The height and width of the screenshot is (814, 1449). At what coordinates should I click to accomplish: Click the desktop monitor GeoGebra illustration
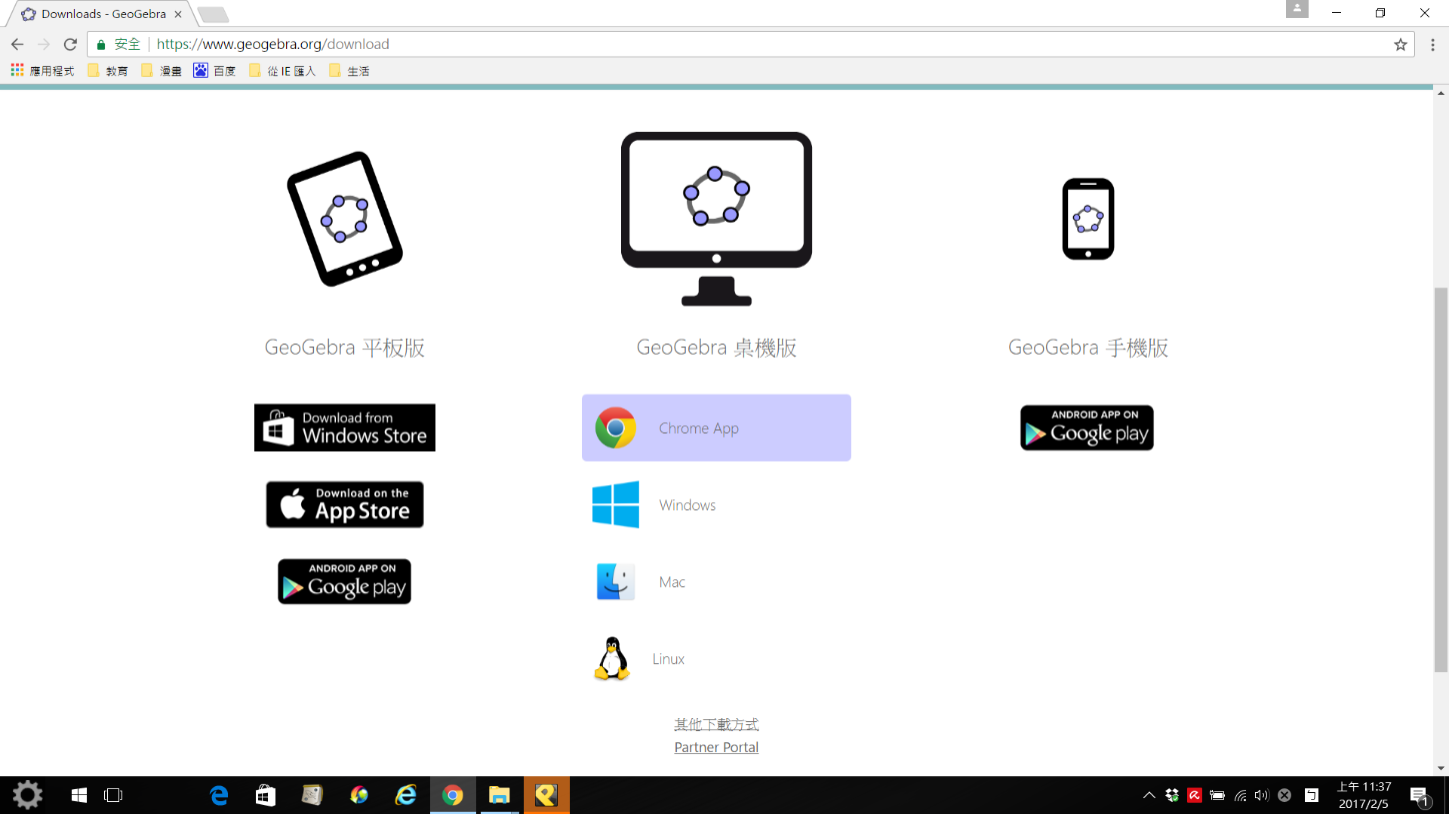coord(716,219)
